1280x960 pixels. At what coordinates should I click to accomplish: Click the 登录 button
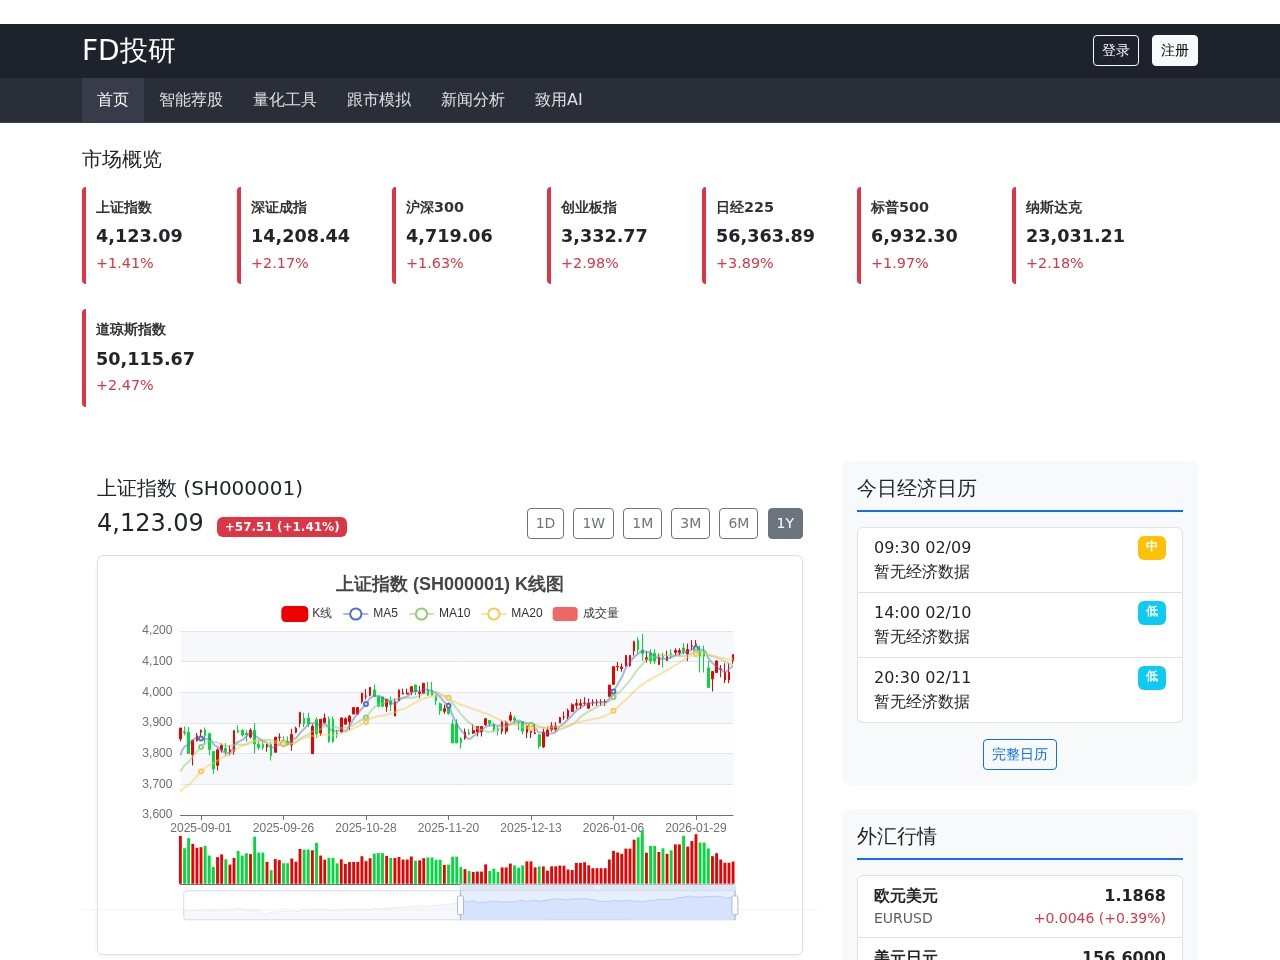pyautogui.click(x=1116, y=51)
